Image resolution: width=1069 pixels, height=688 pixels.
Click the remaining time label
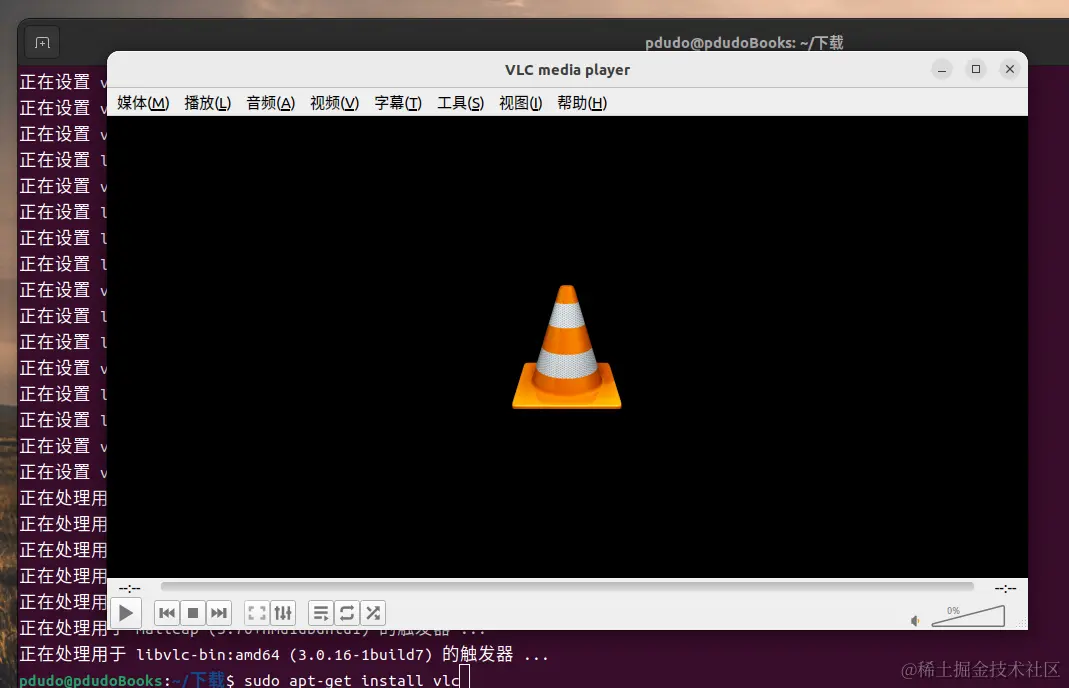pos(1005,588)
